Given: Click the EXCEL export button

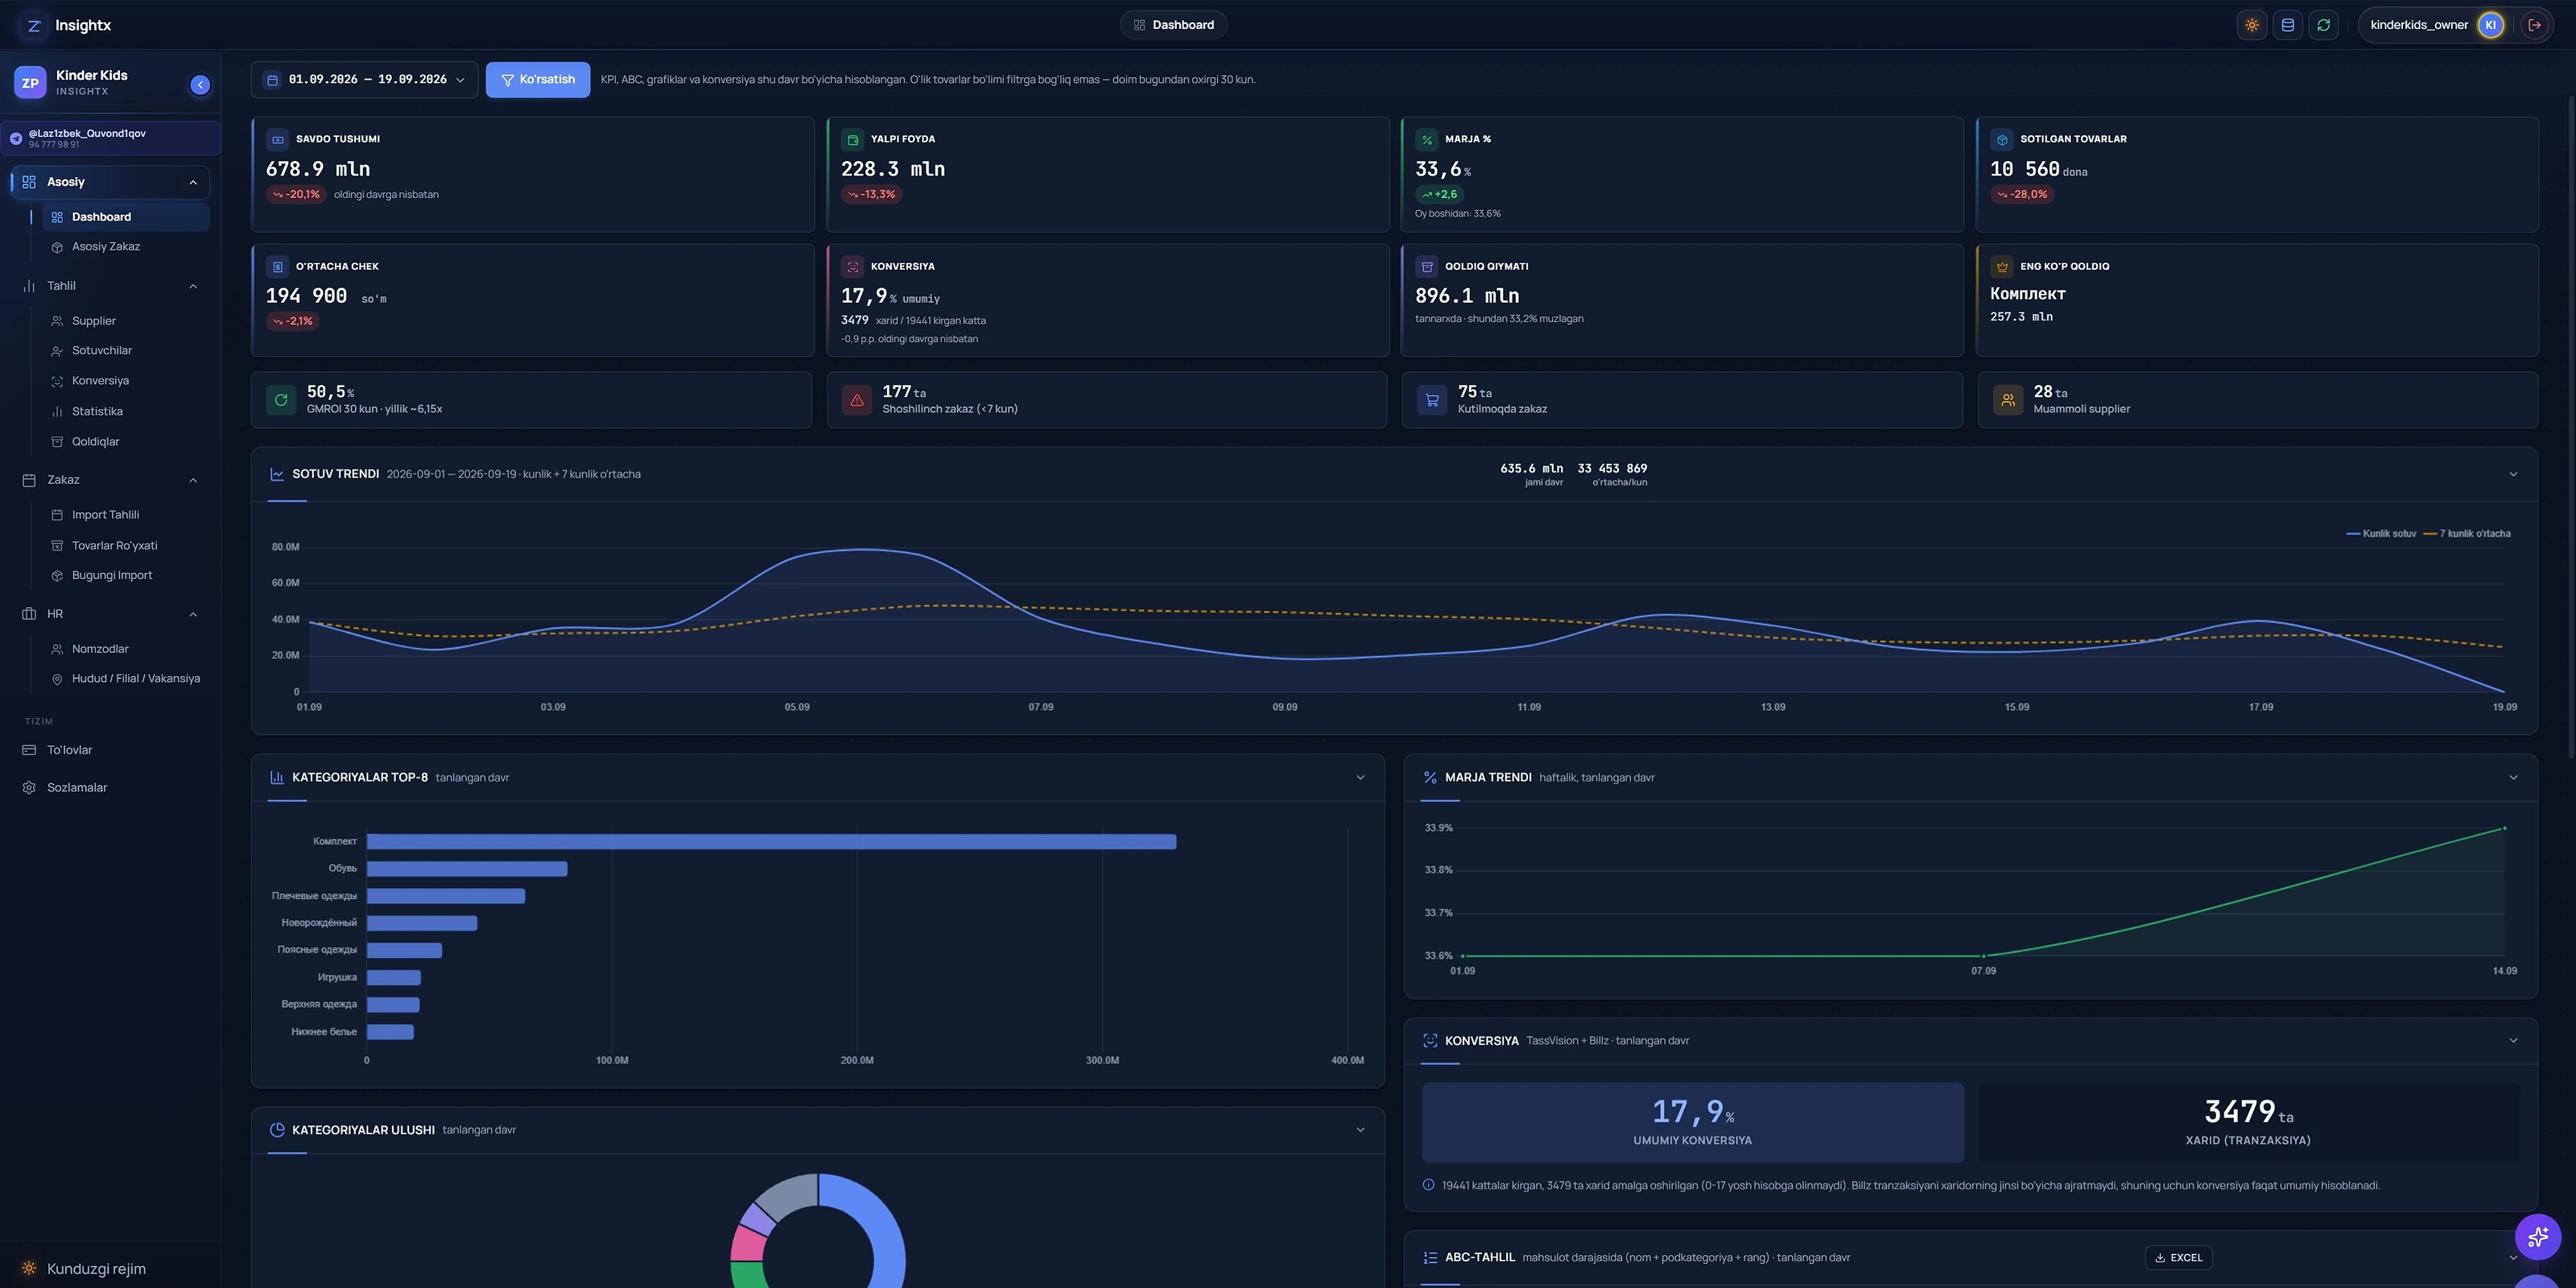Looking at the screenshot, I should (x=2178, y=1258).
